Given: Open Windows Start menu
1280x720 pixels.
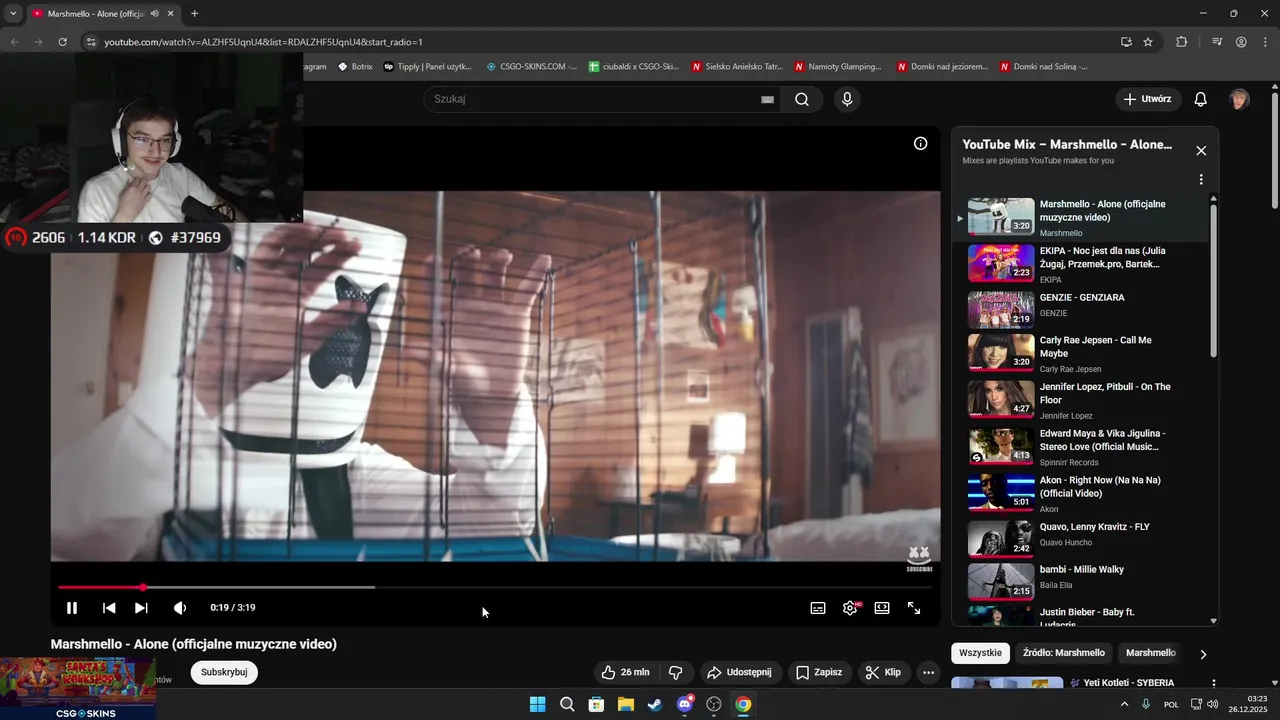Looking at the screenshot, I should click(x=537, y=704).
